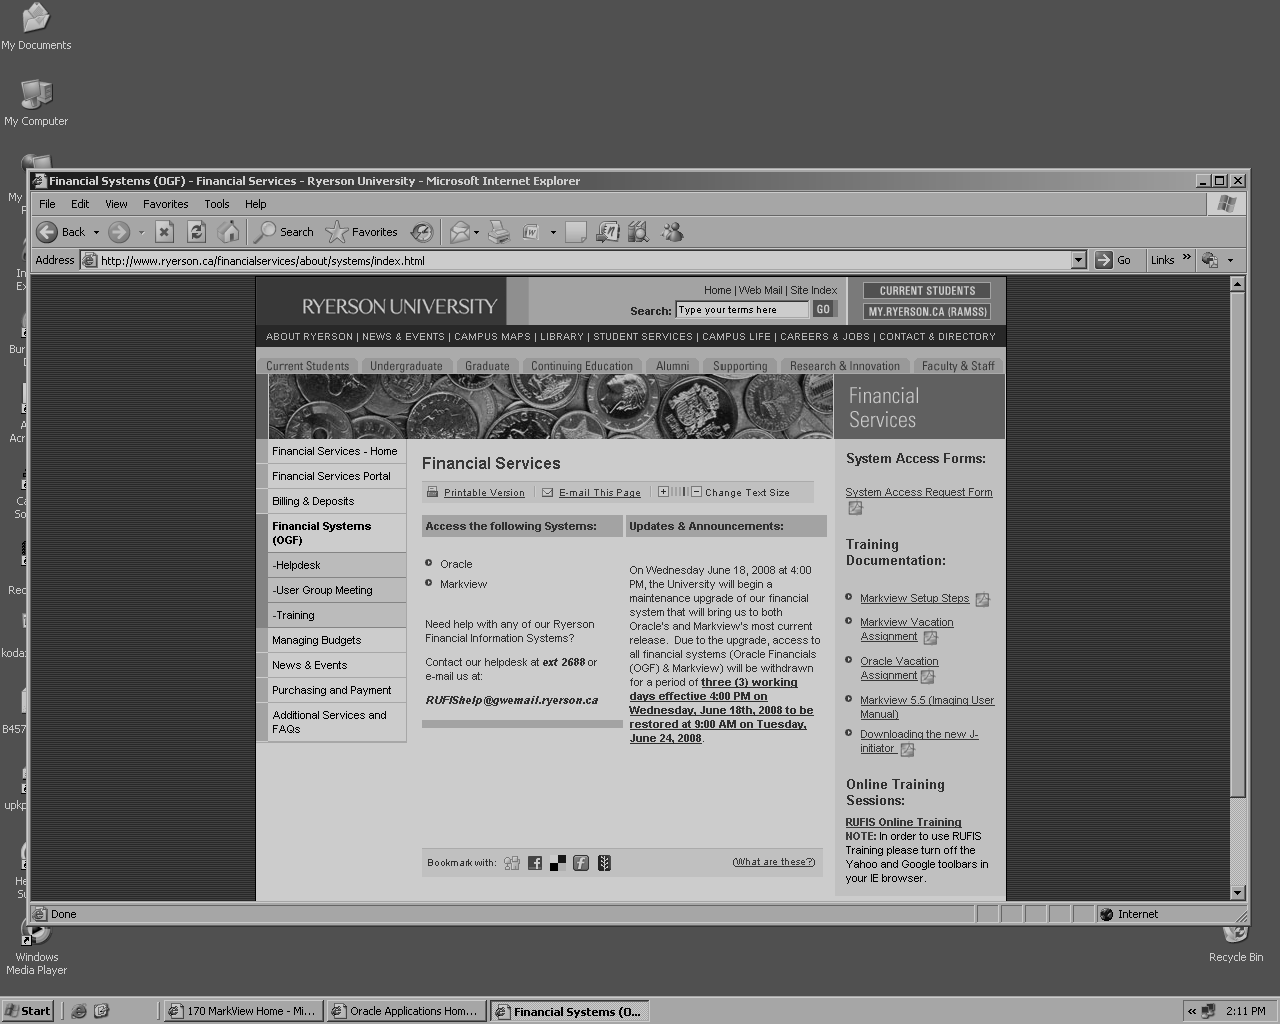
Task: Open the address bar dropdown arrow
Action: 1078,260
